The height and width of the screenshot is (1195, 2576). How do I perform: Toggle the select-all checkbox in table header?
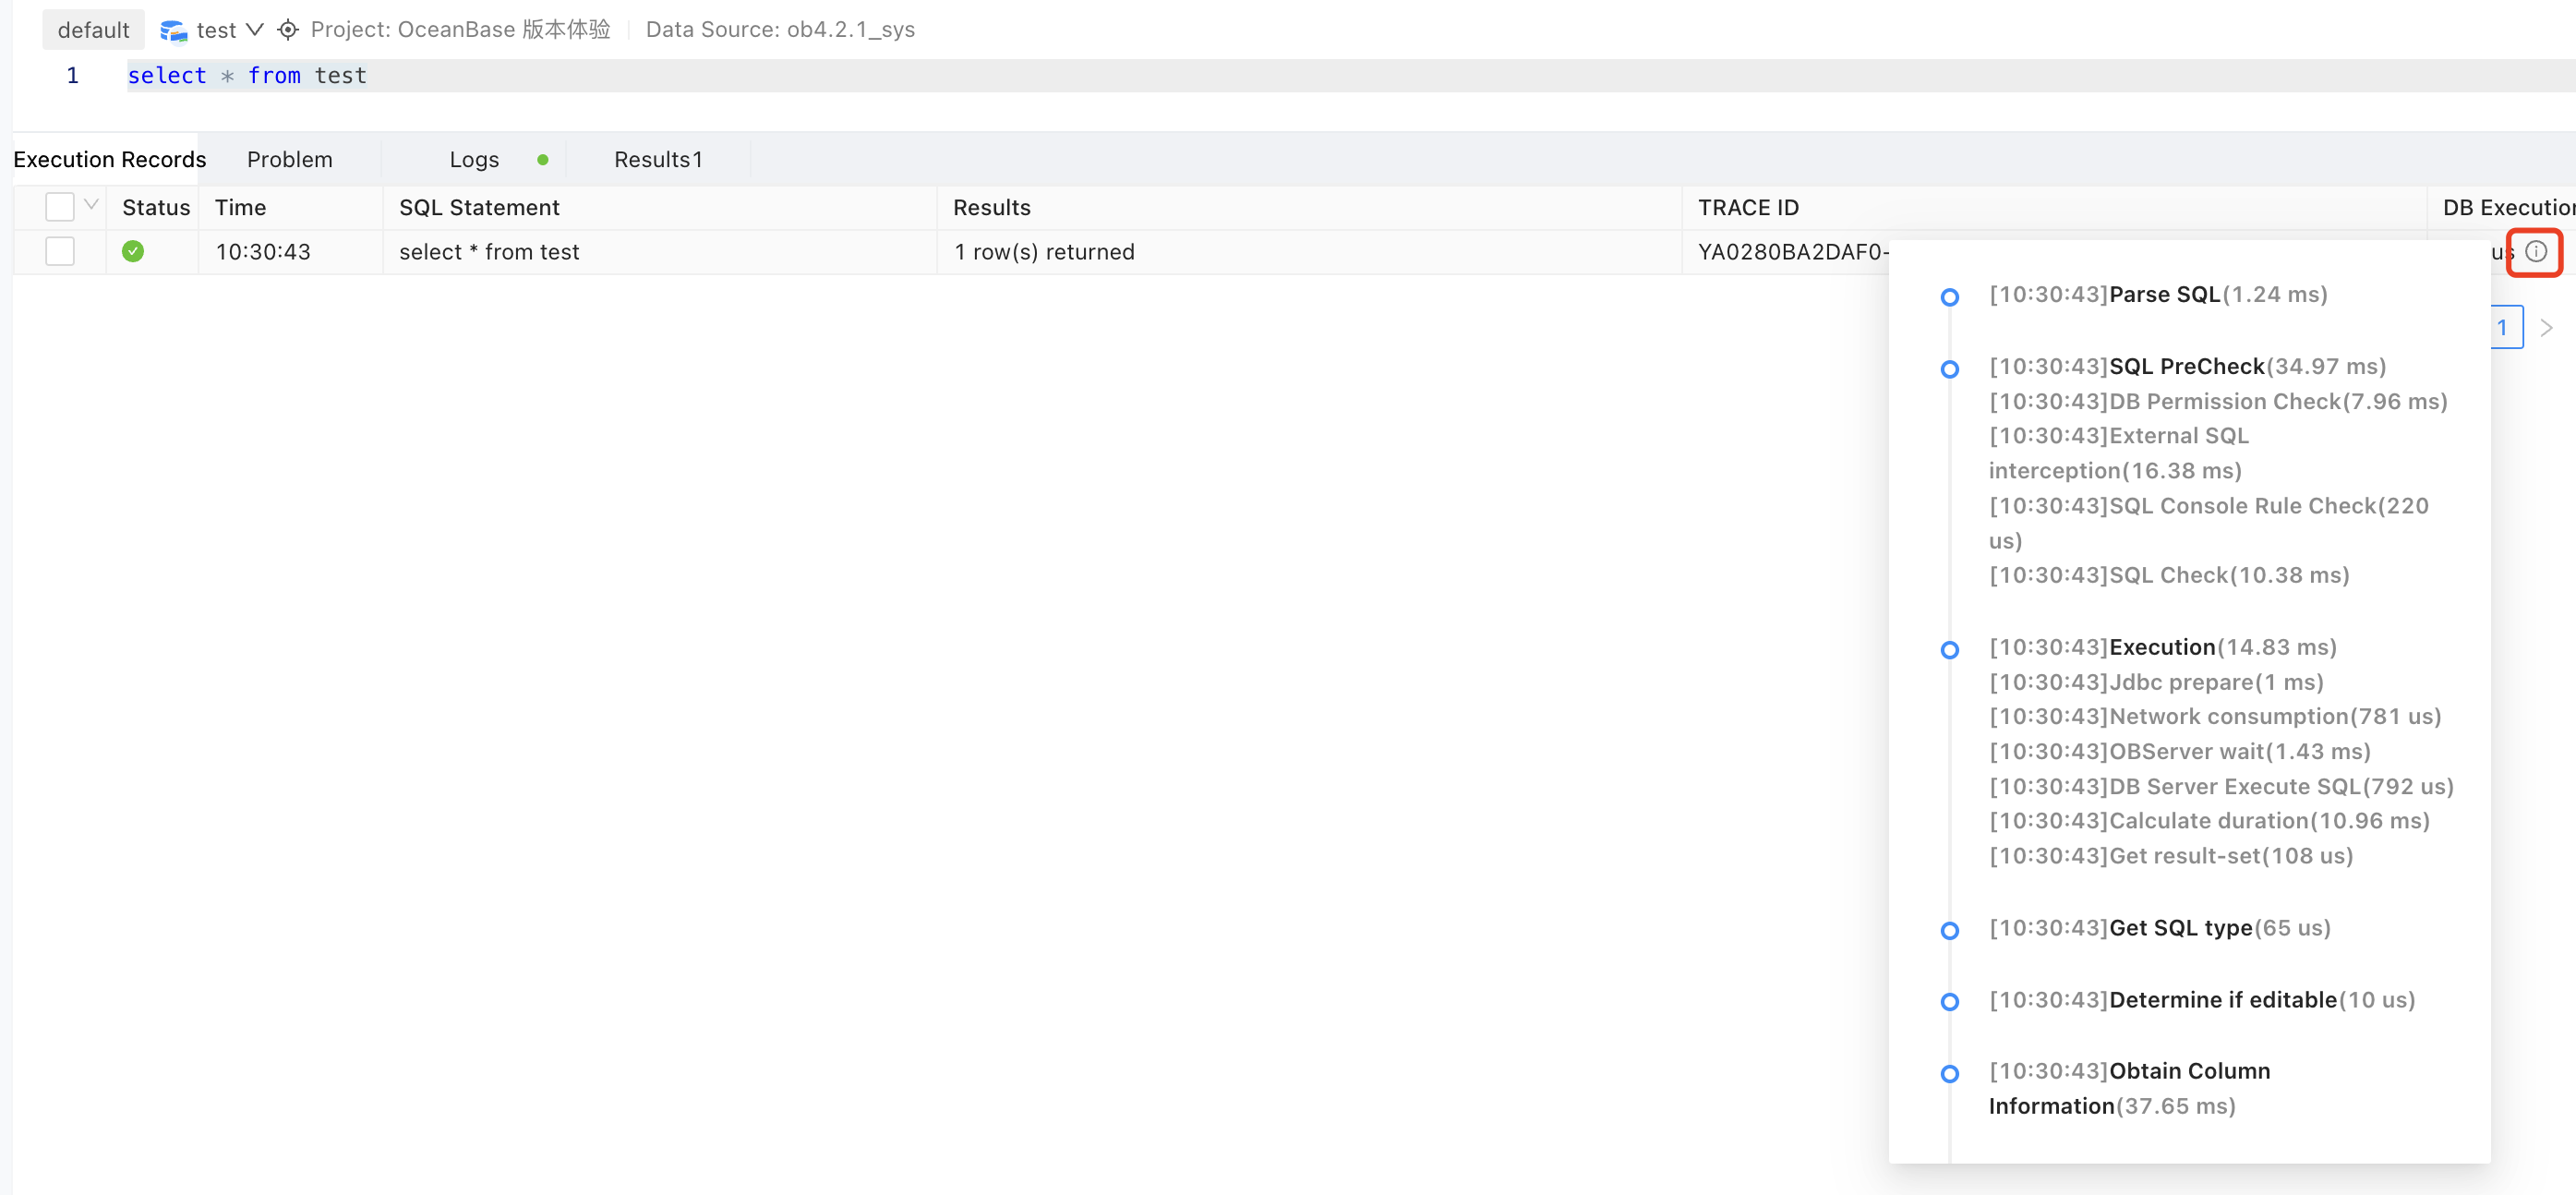pos(59,206)
